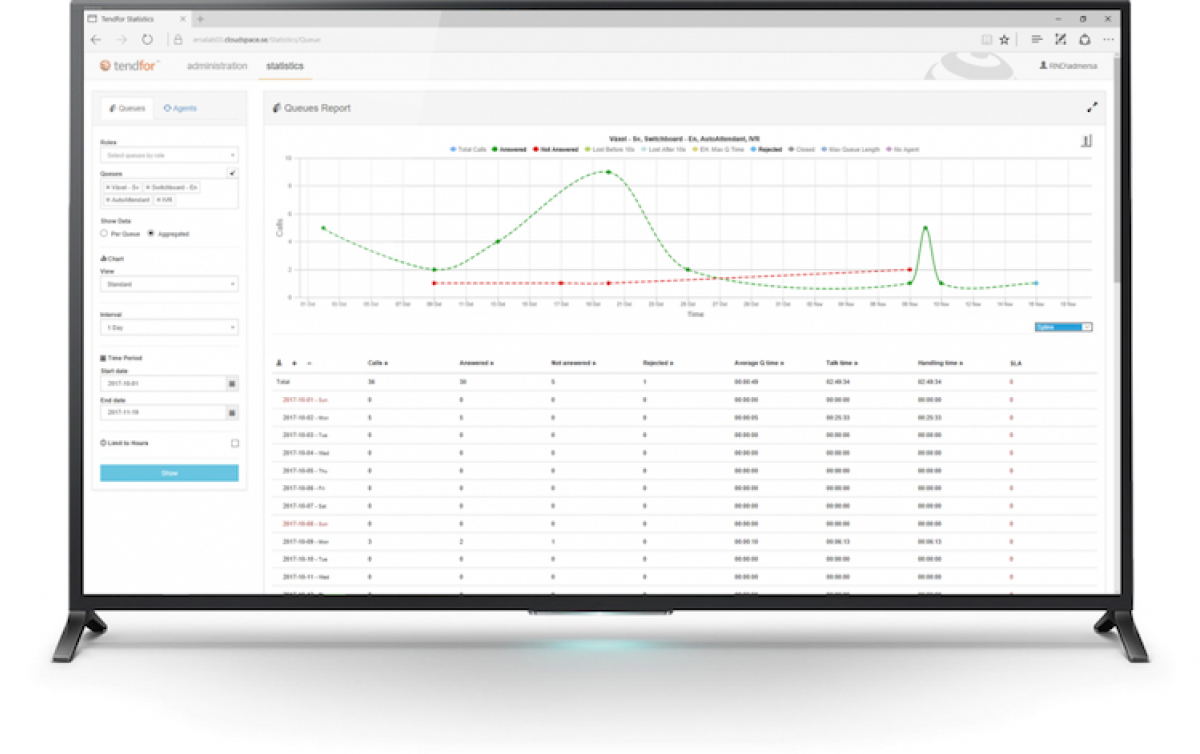
Task: Open a new browser tab with the plus
Action: point(201,18)
